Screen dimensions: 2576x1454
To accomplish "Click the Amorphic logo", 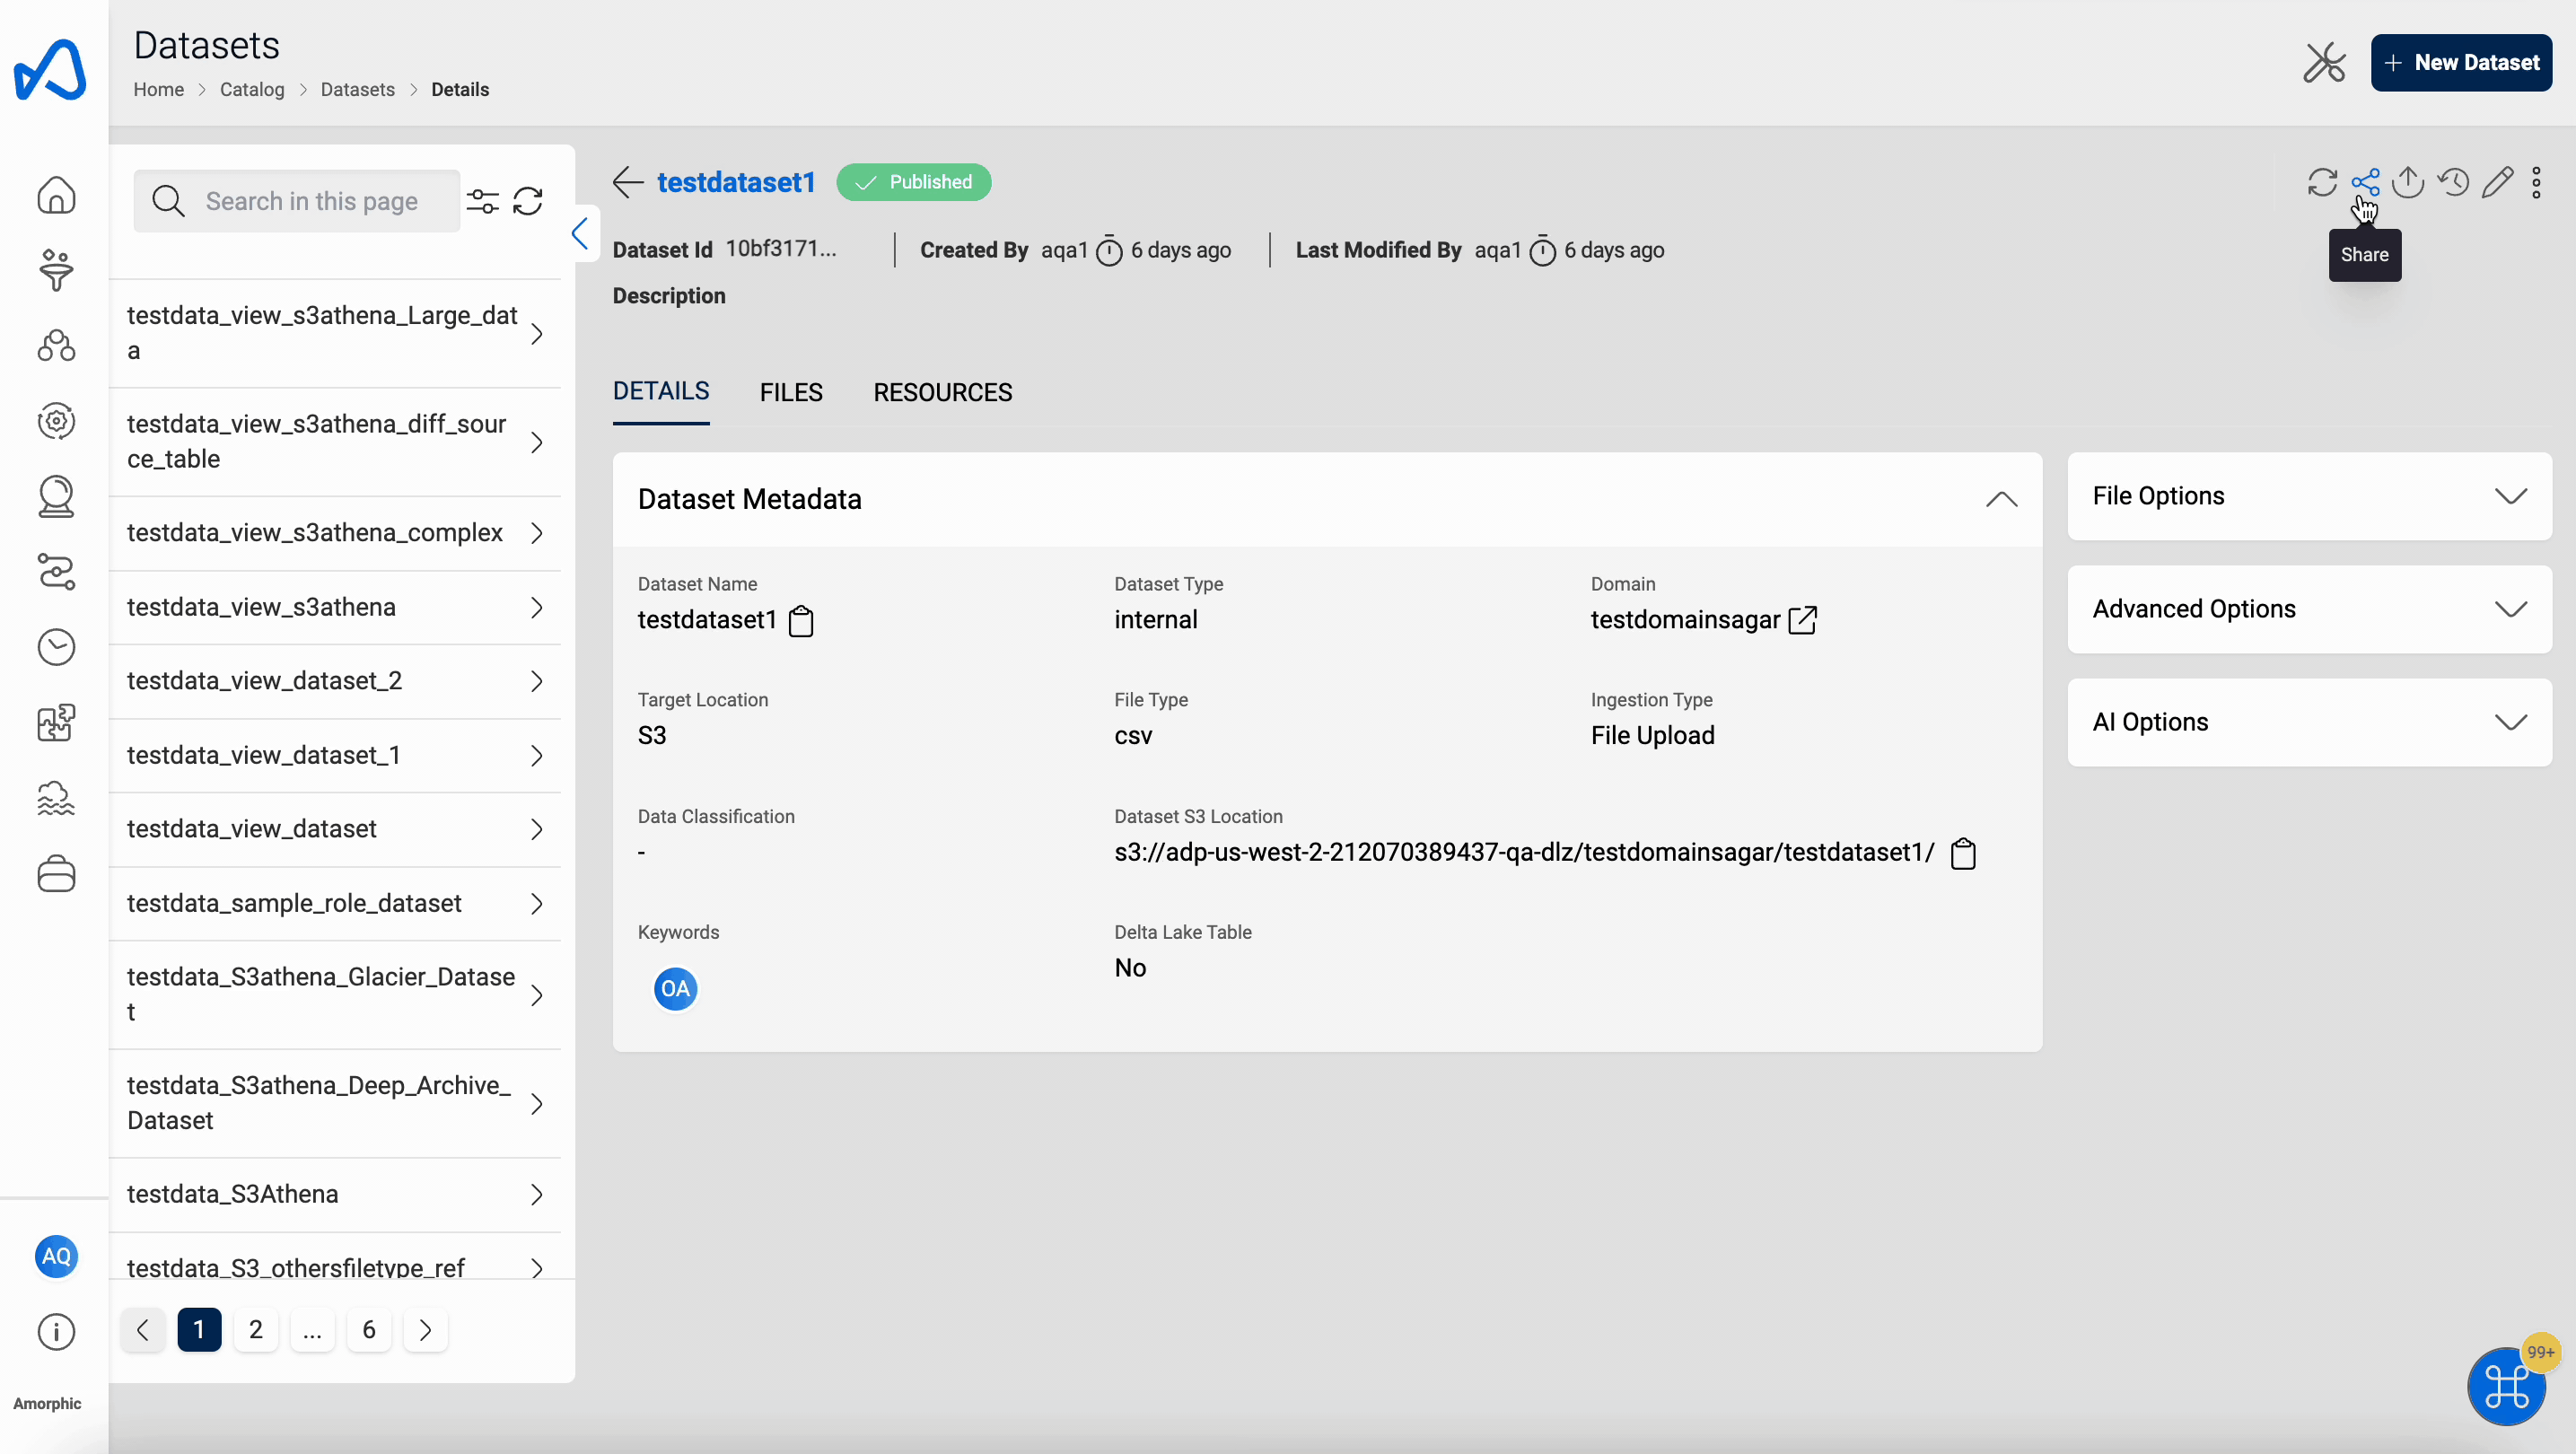I will coord(50,70).
